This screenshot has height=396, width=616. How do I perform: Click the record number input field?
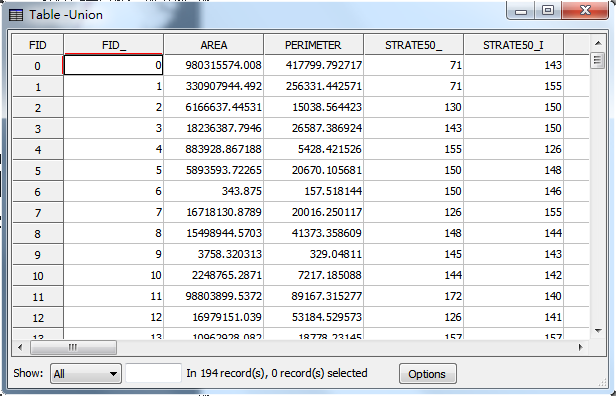[x=153, y=373]
